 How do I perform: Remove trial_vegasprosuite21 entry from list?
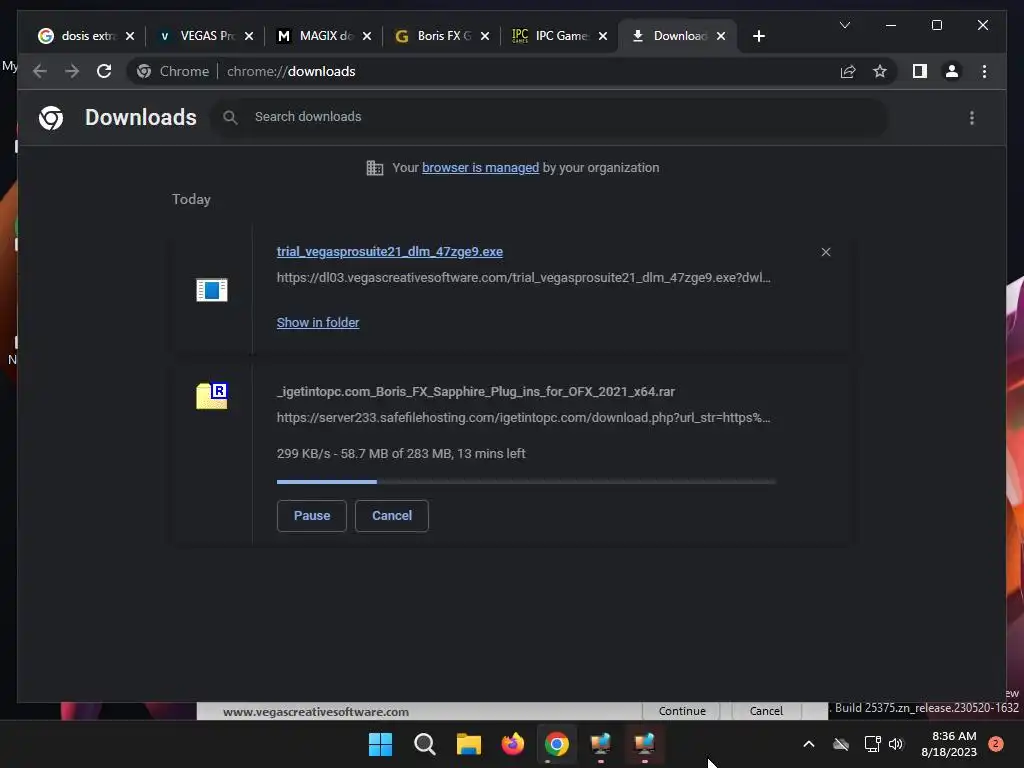(x=825, y=252)
